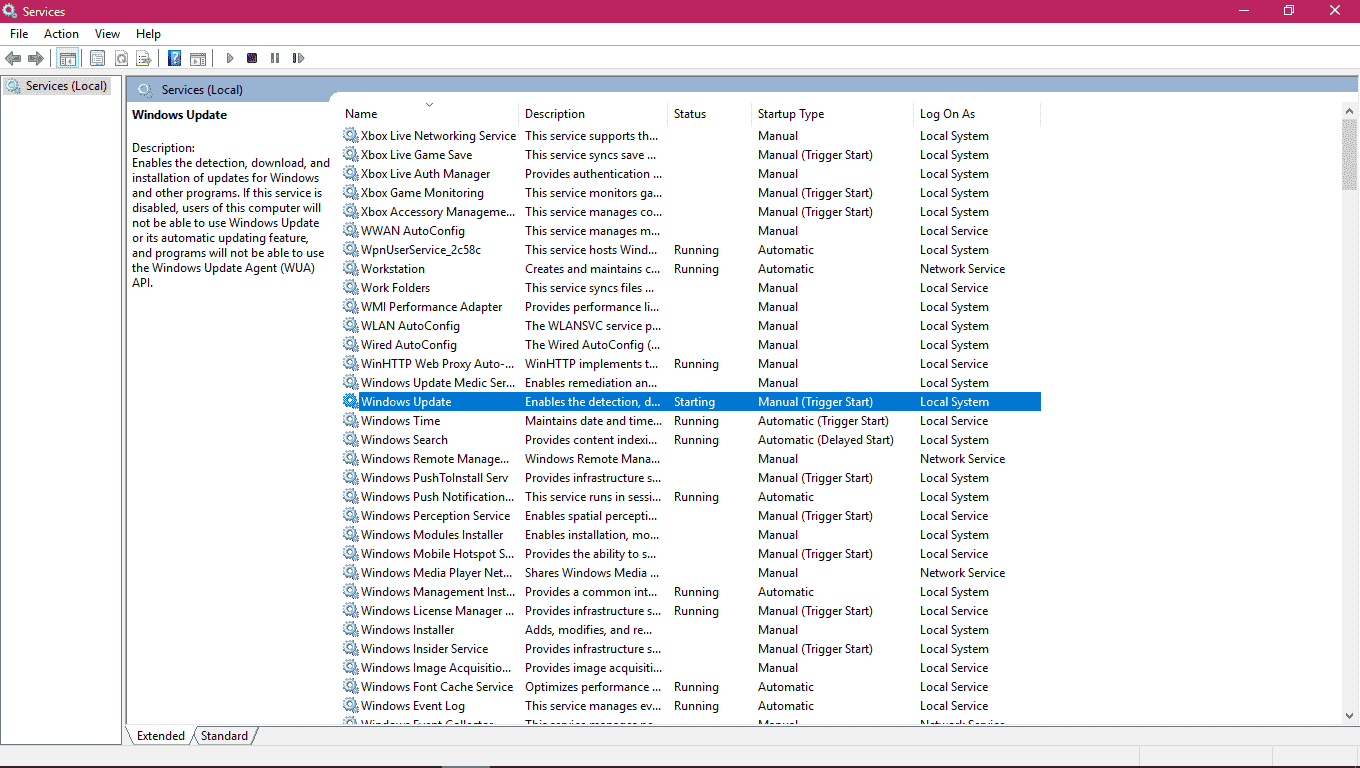Toggle the Show/Hide Action Pane icon
Image resolution: width=1360 pixels, height=768 pixels.
[198, 59]
